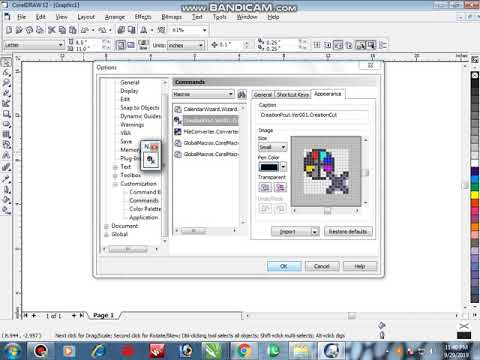This screenshot has width=480, height=360.
Task: Click the Undo toolbar icon
Action: coord(85,30)
